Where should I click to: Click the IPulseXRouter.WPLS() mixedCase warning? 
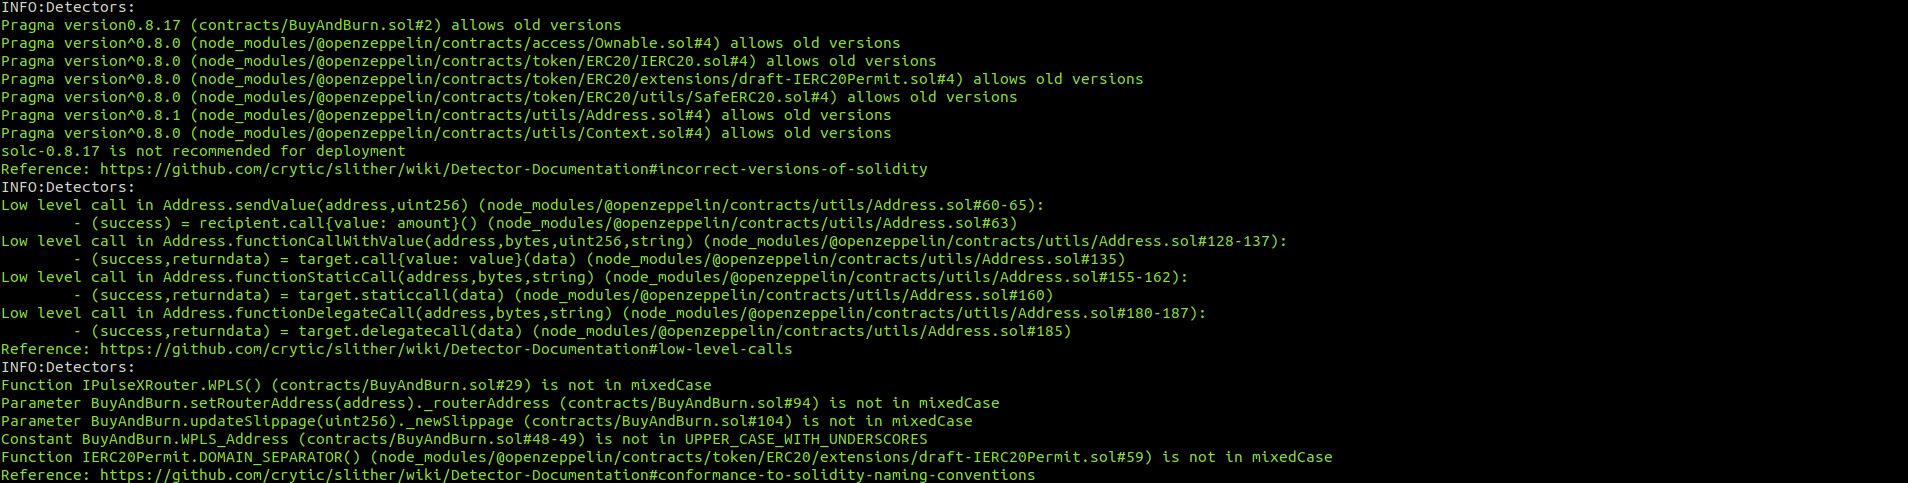point(356,385)
